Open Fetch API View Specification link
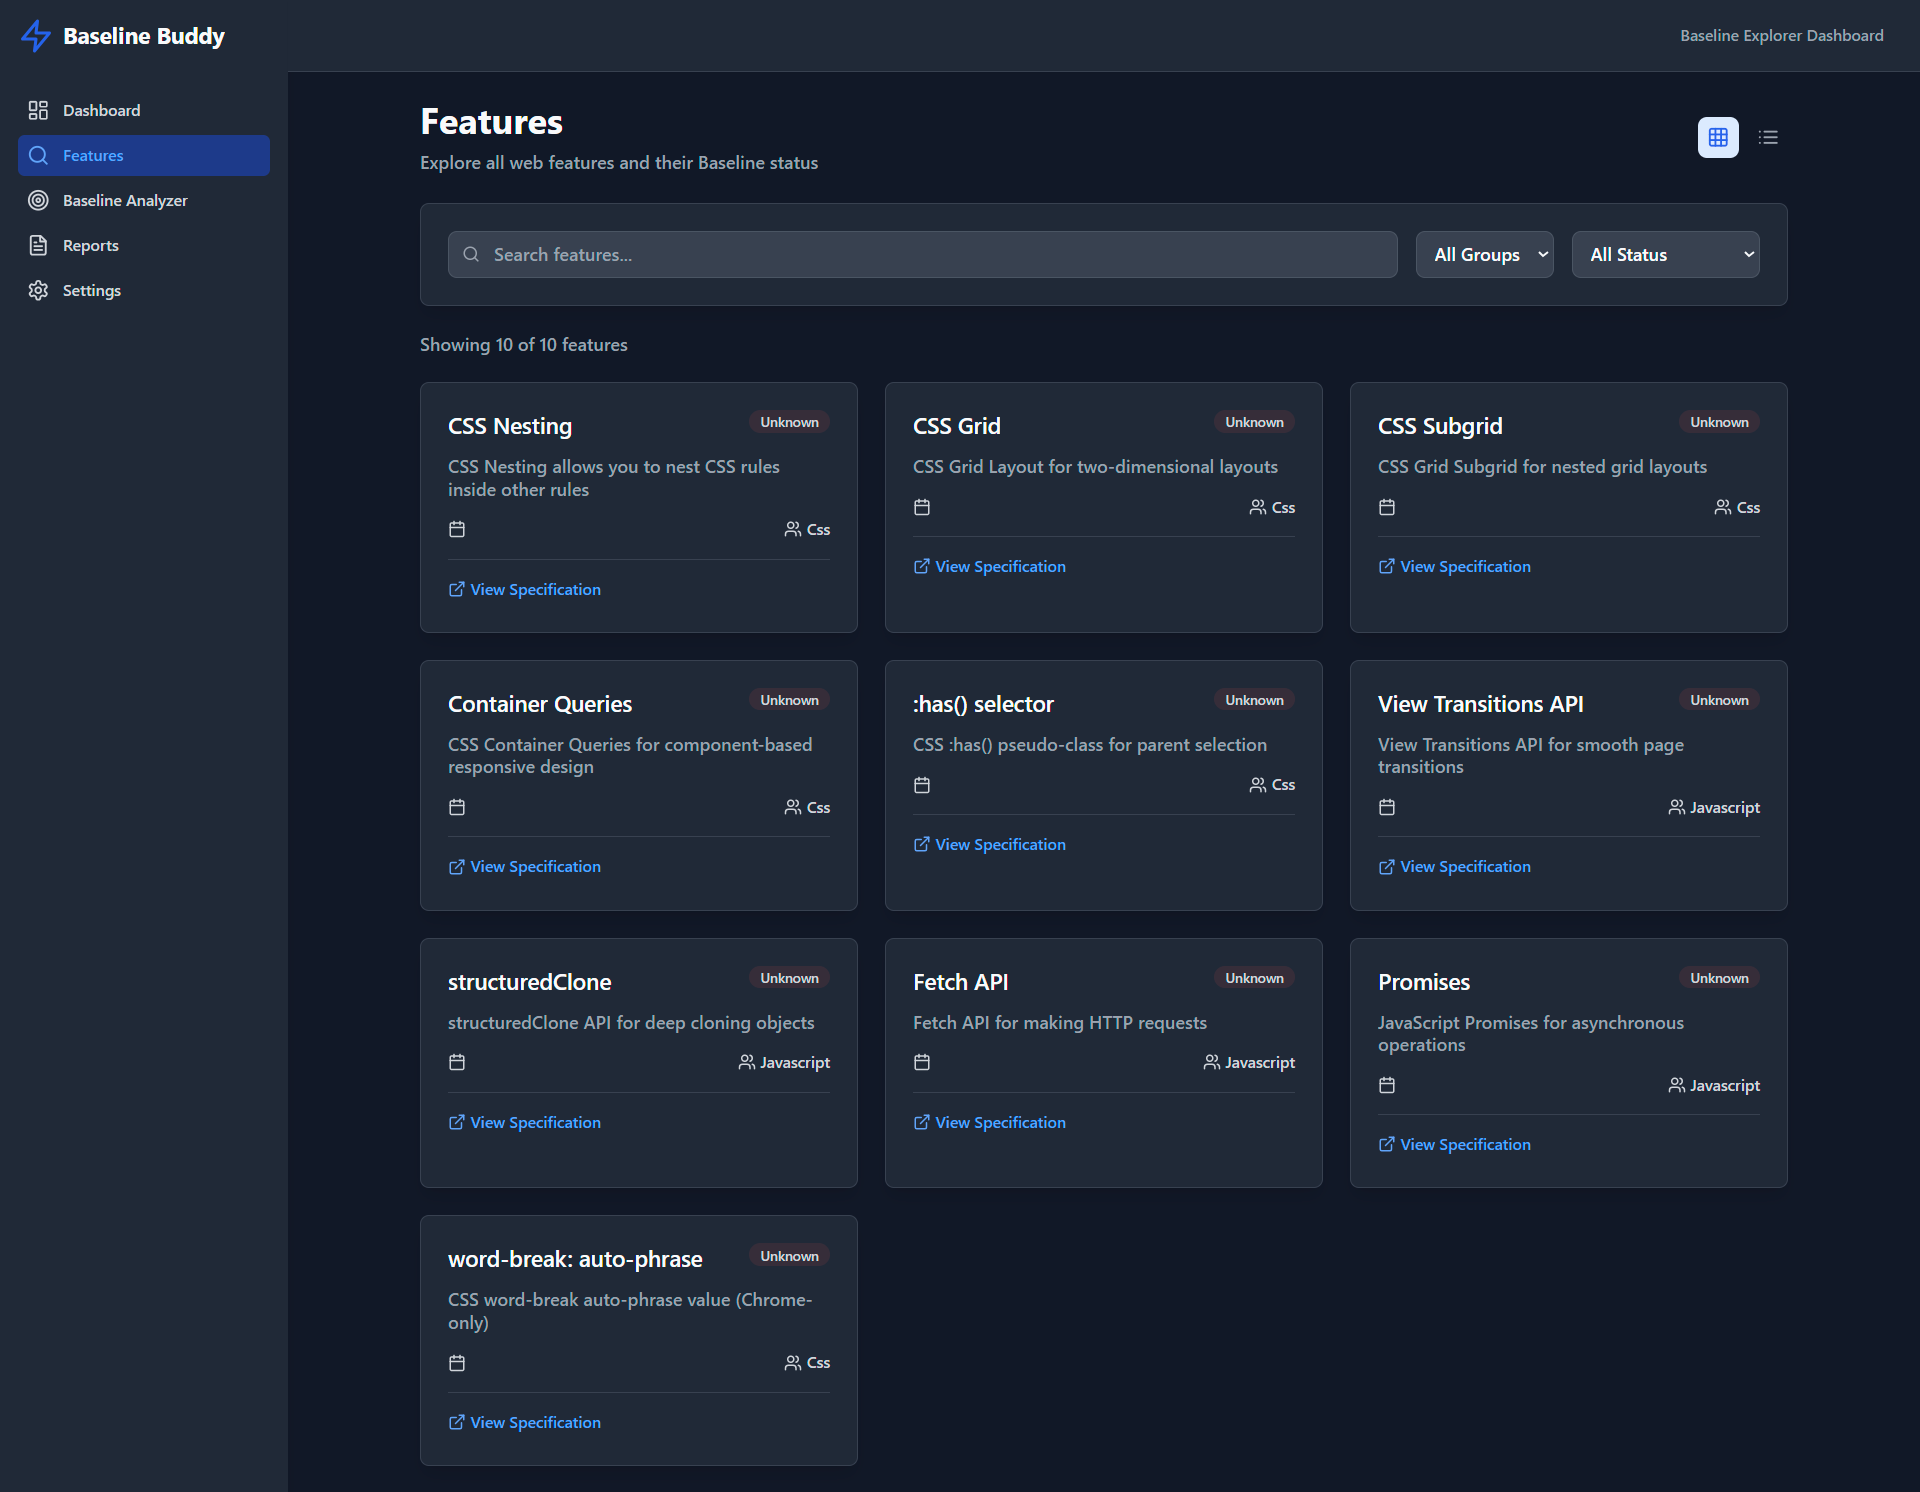 pyautogui.click(x=999, y=1122)
